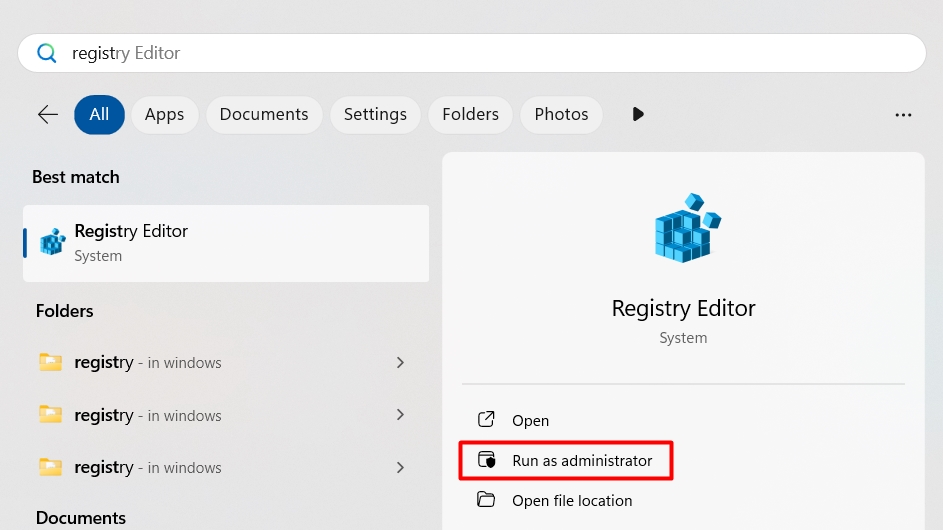Go back with the left arrow

(x=48, y=114)
